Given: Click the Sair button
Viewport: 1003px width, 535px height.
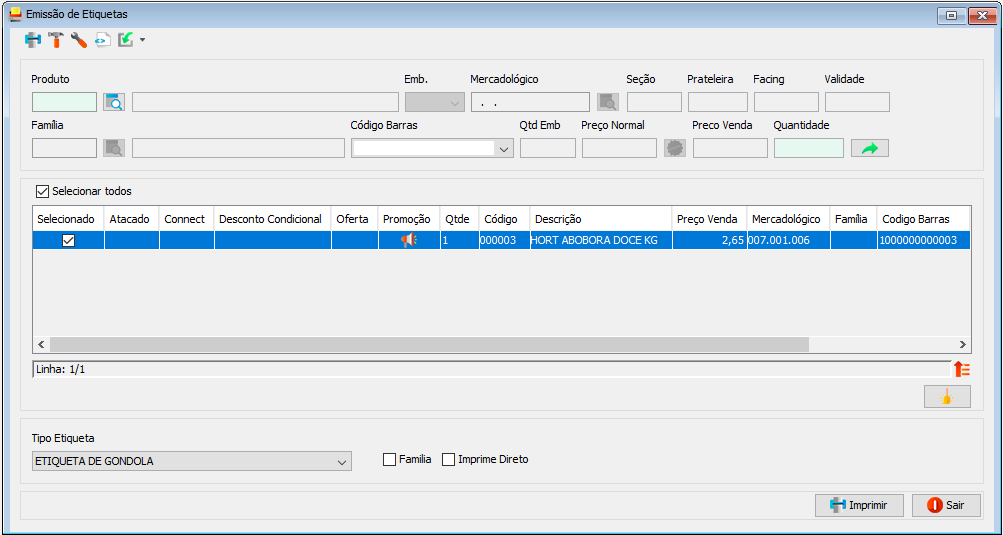Looking at the screenshot, I should click(x=946, y=505).
